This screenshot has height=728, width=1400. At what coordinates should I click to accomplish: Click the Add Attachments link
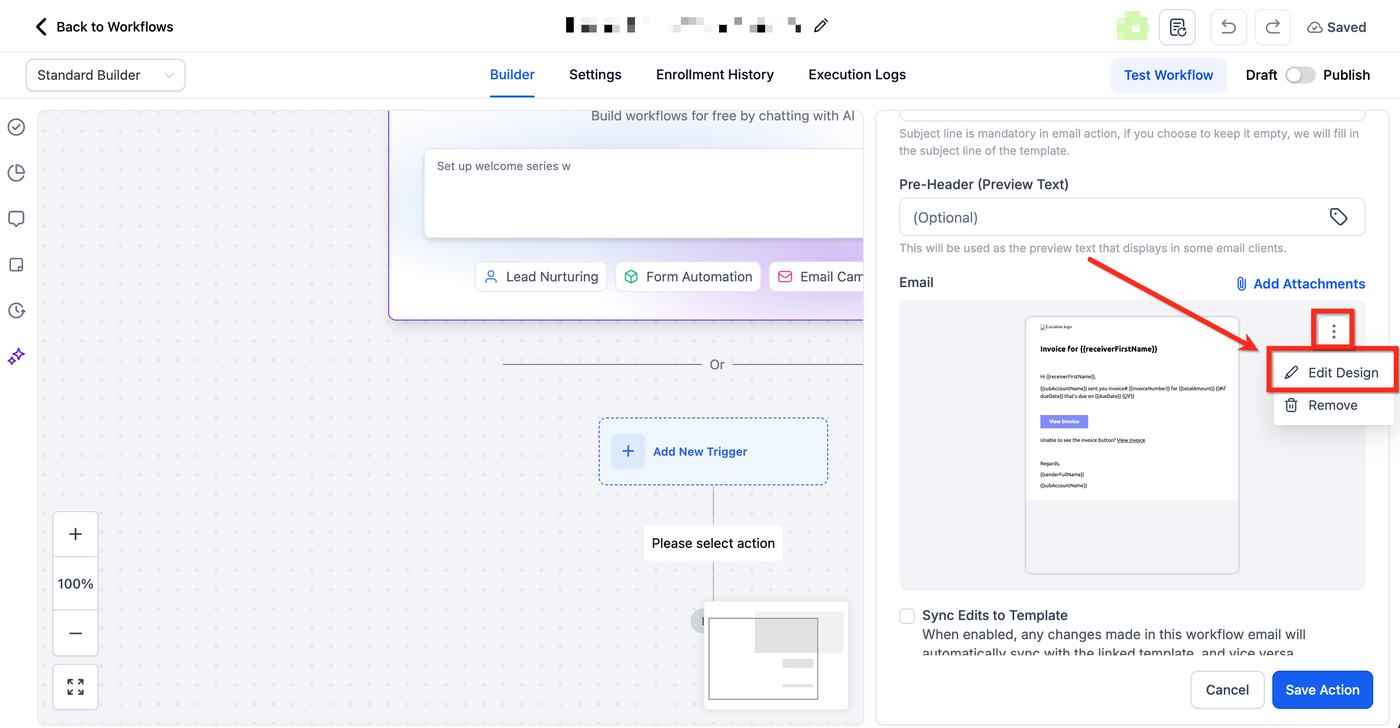coord(1300,284)
